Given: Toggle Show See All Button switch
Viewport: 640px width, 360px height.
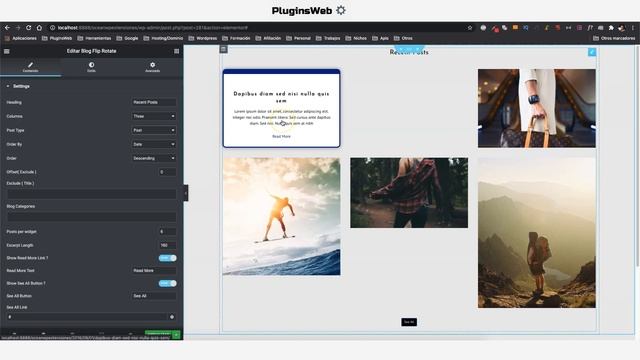Looking at the screenshot, I should pos(167,283).
